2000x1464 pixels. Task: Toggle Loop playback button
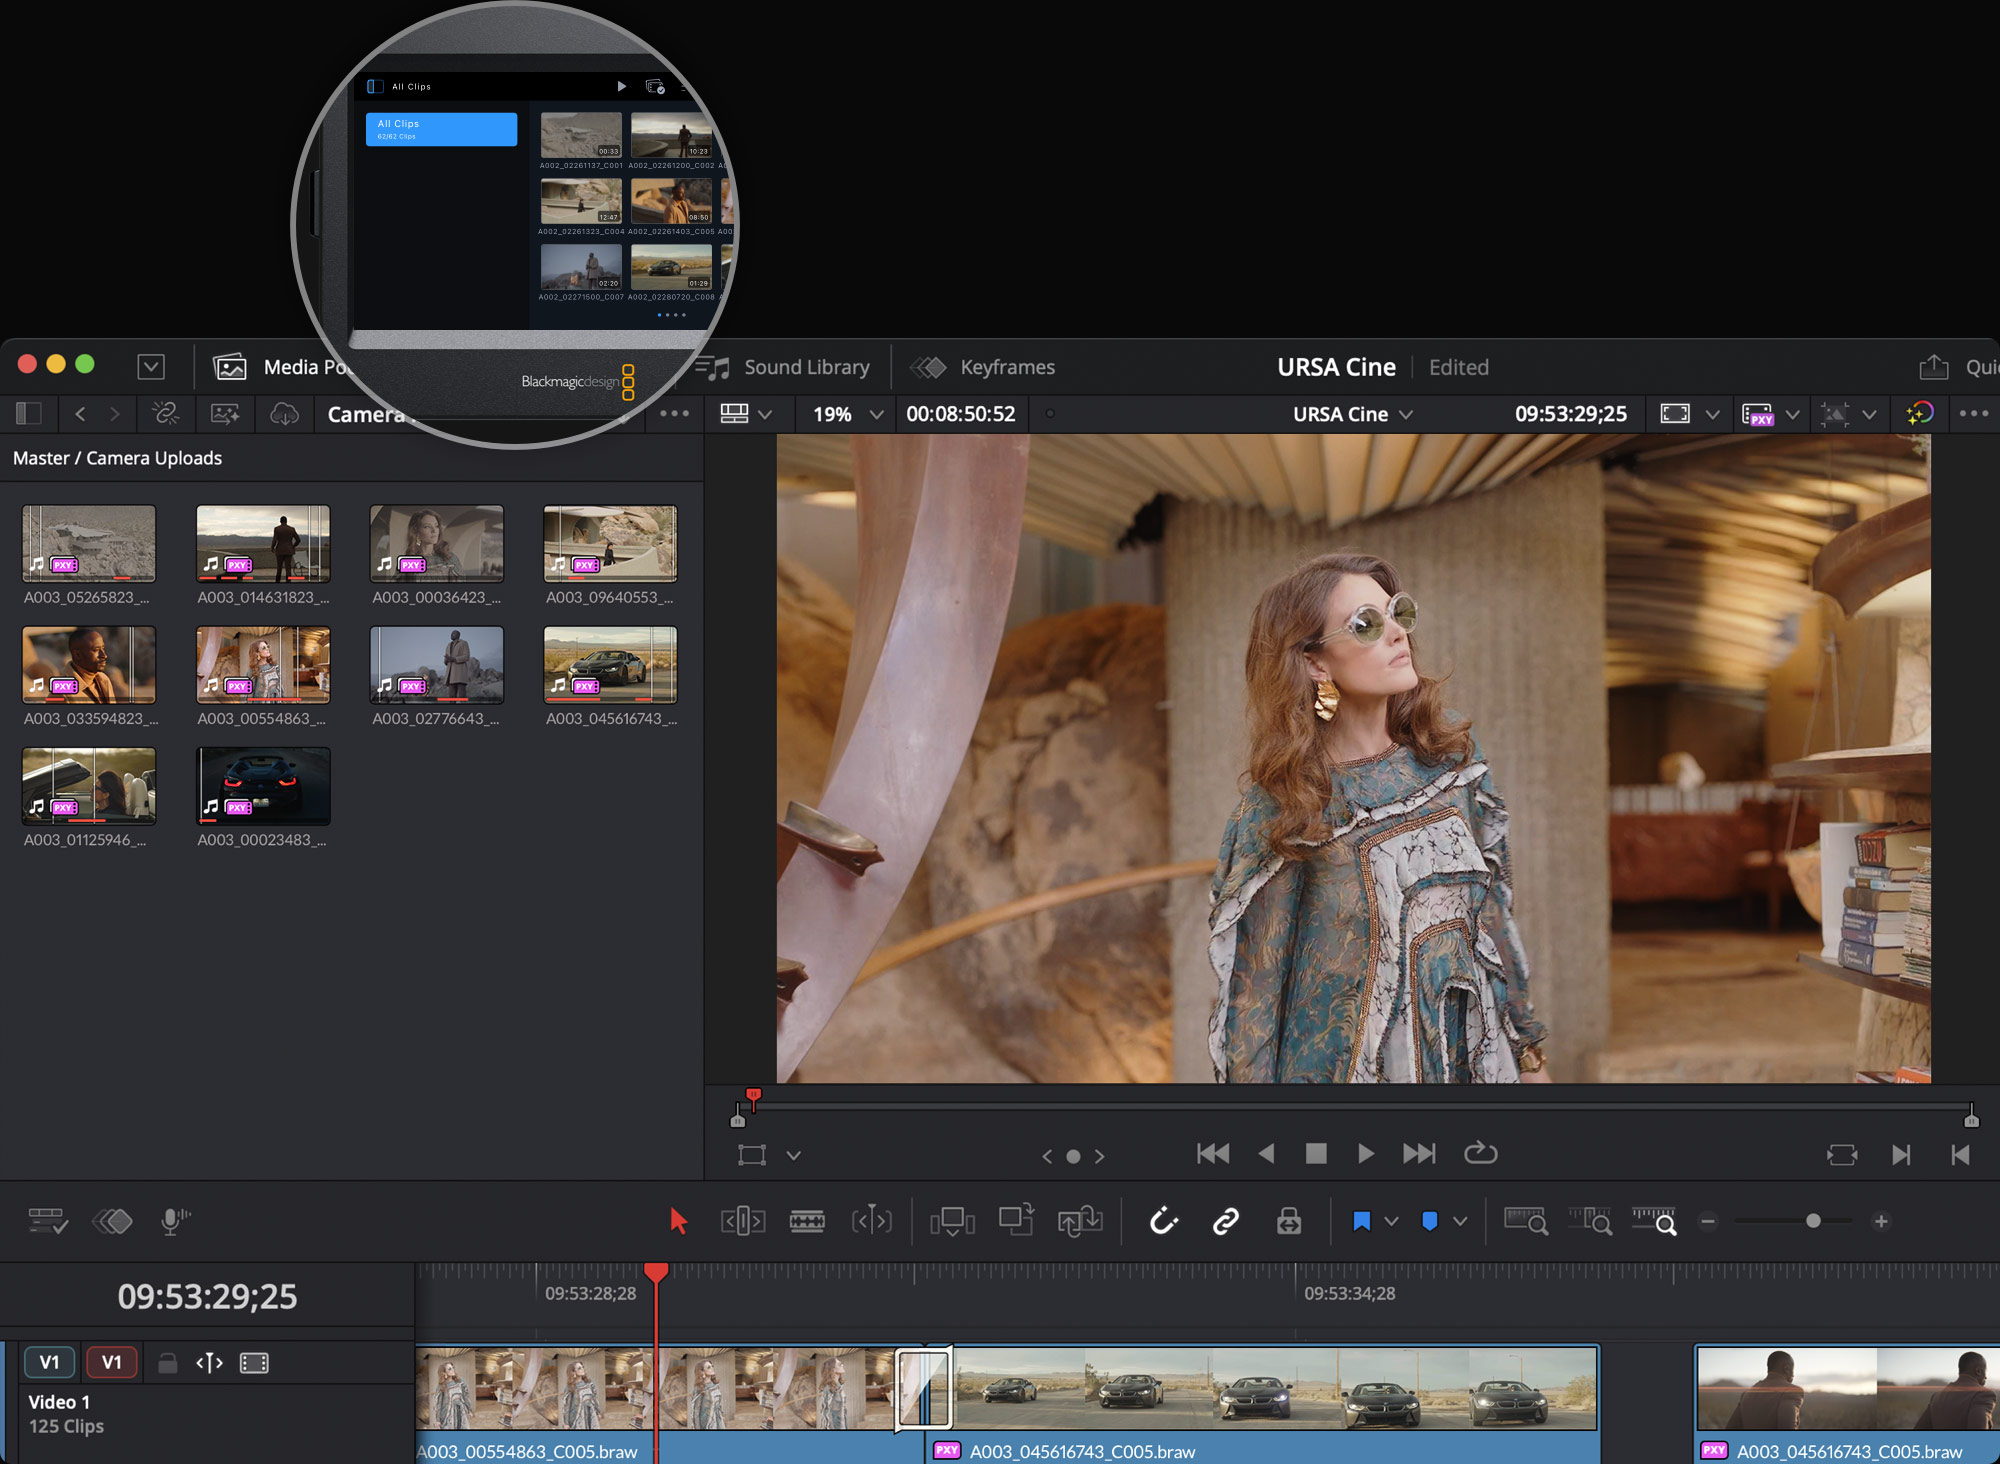[x=1480, y=1154]
